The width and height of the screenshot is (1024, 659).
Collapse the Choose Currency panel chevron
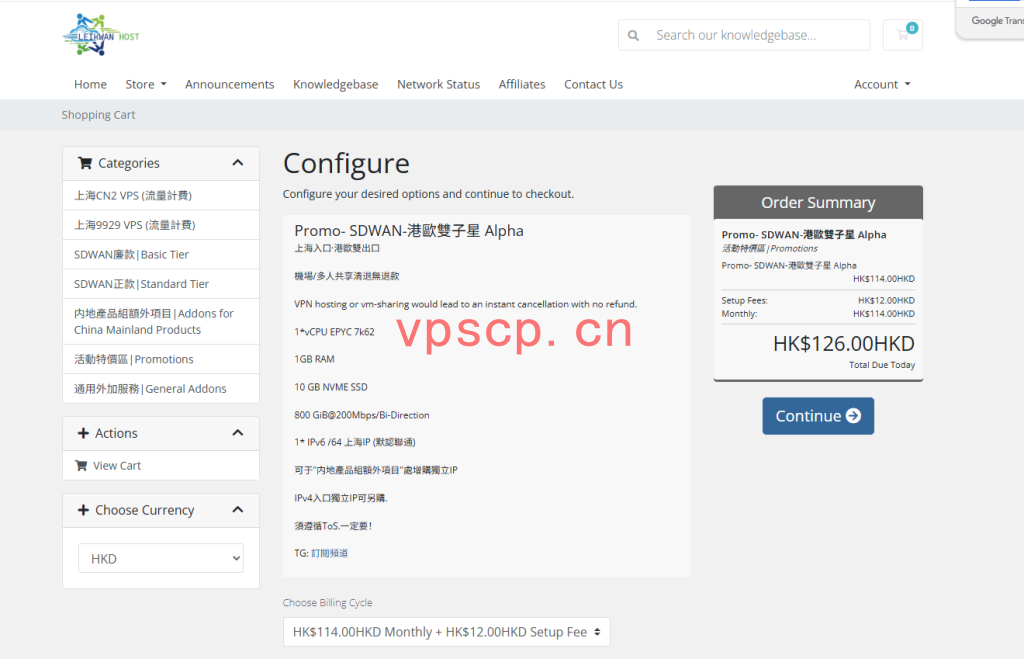[238, 510]
